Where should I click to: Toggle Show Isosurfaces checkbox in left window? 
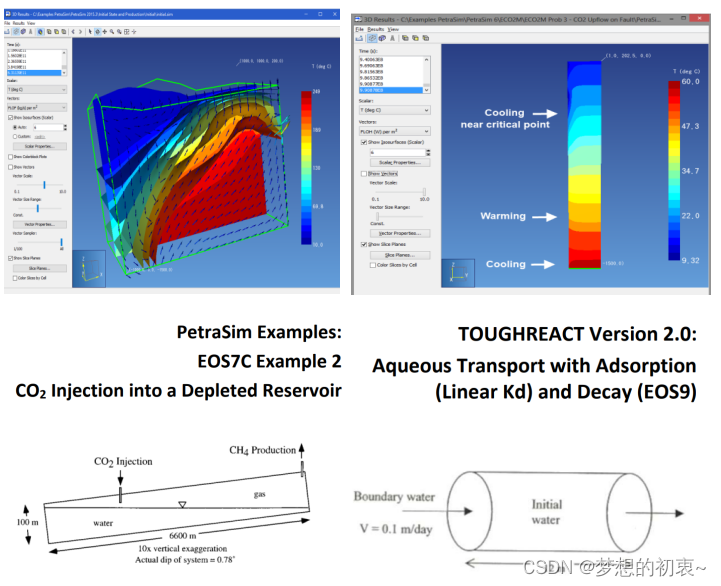pos(10,117)
